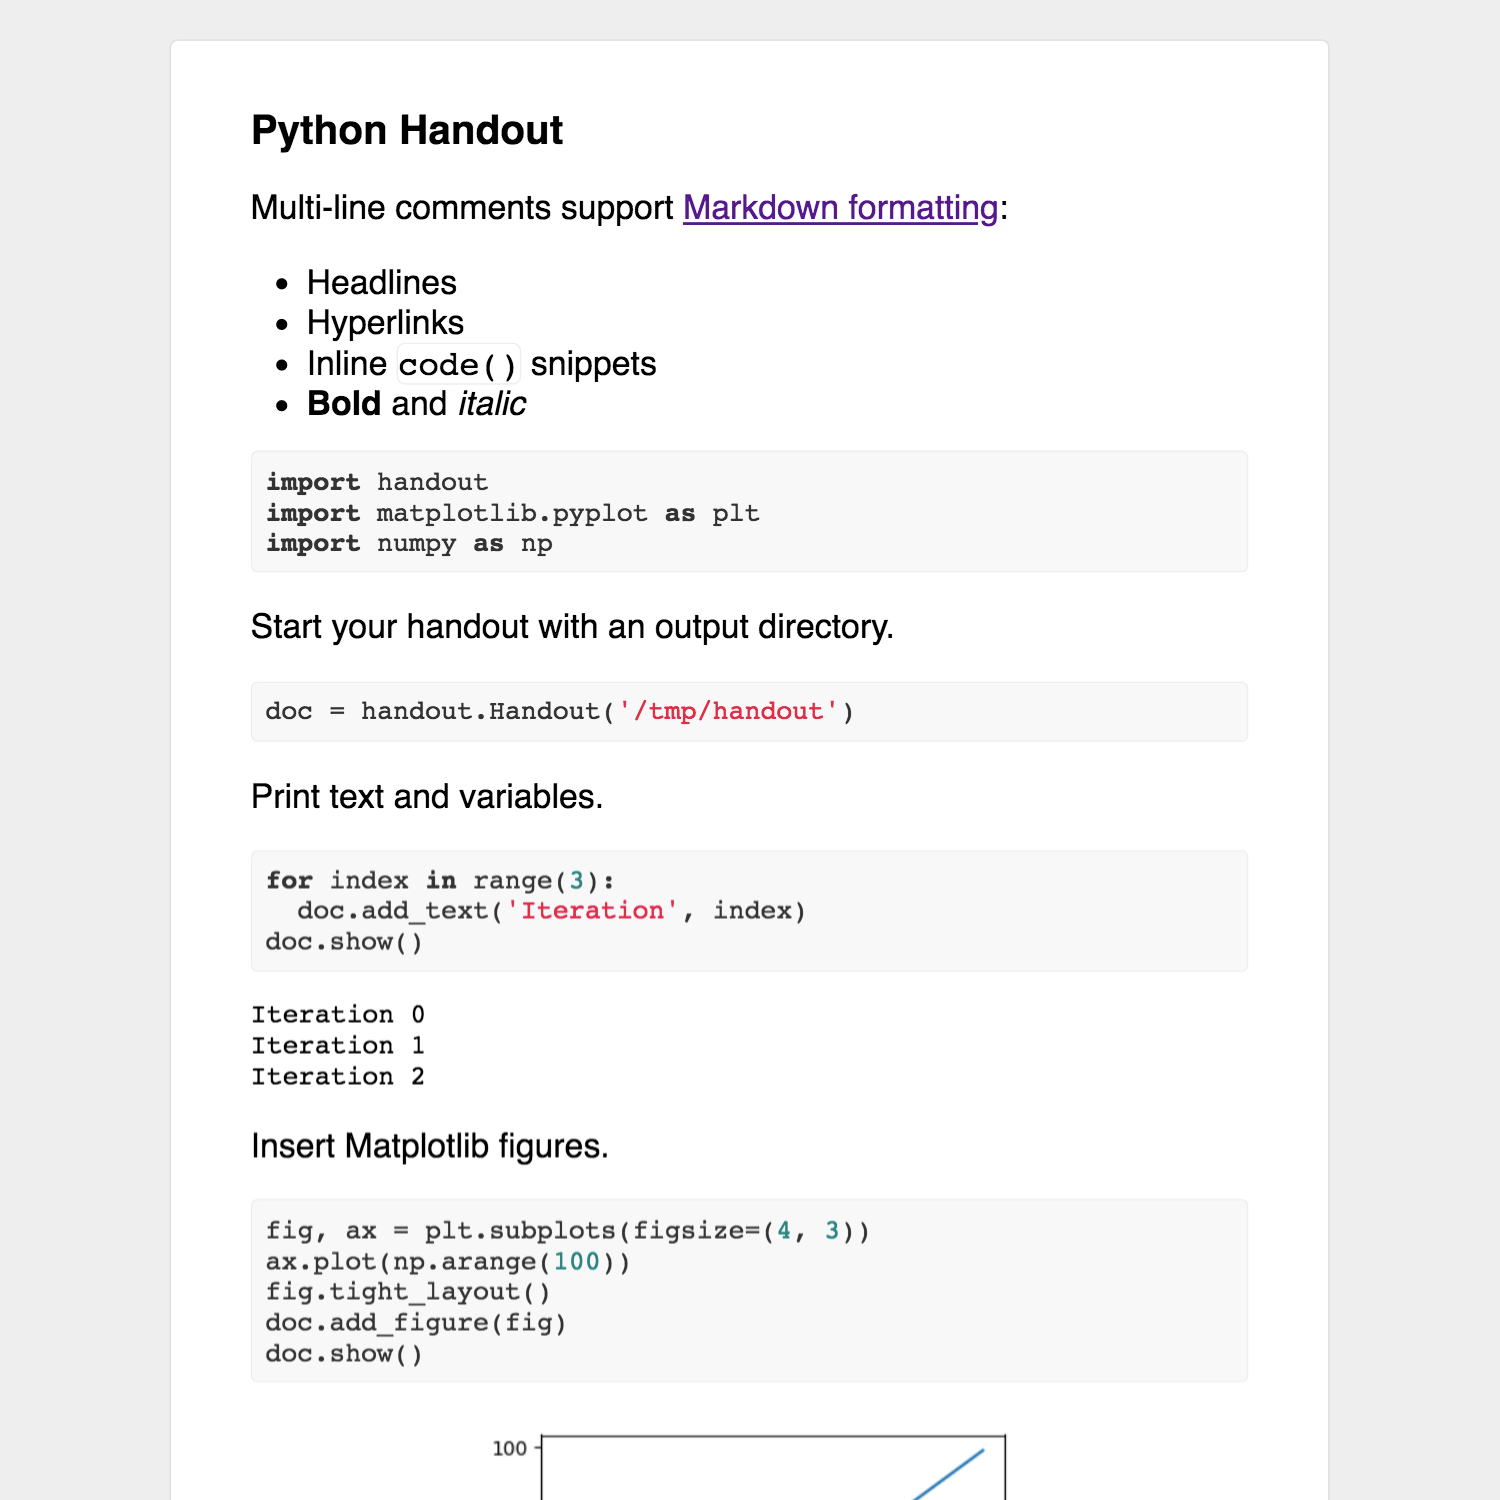Click the Hyperlinks bullet item

tap(385, 323)
